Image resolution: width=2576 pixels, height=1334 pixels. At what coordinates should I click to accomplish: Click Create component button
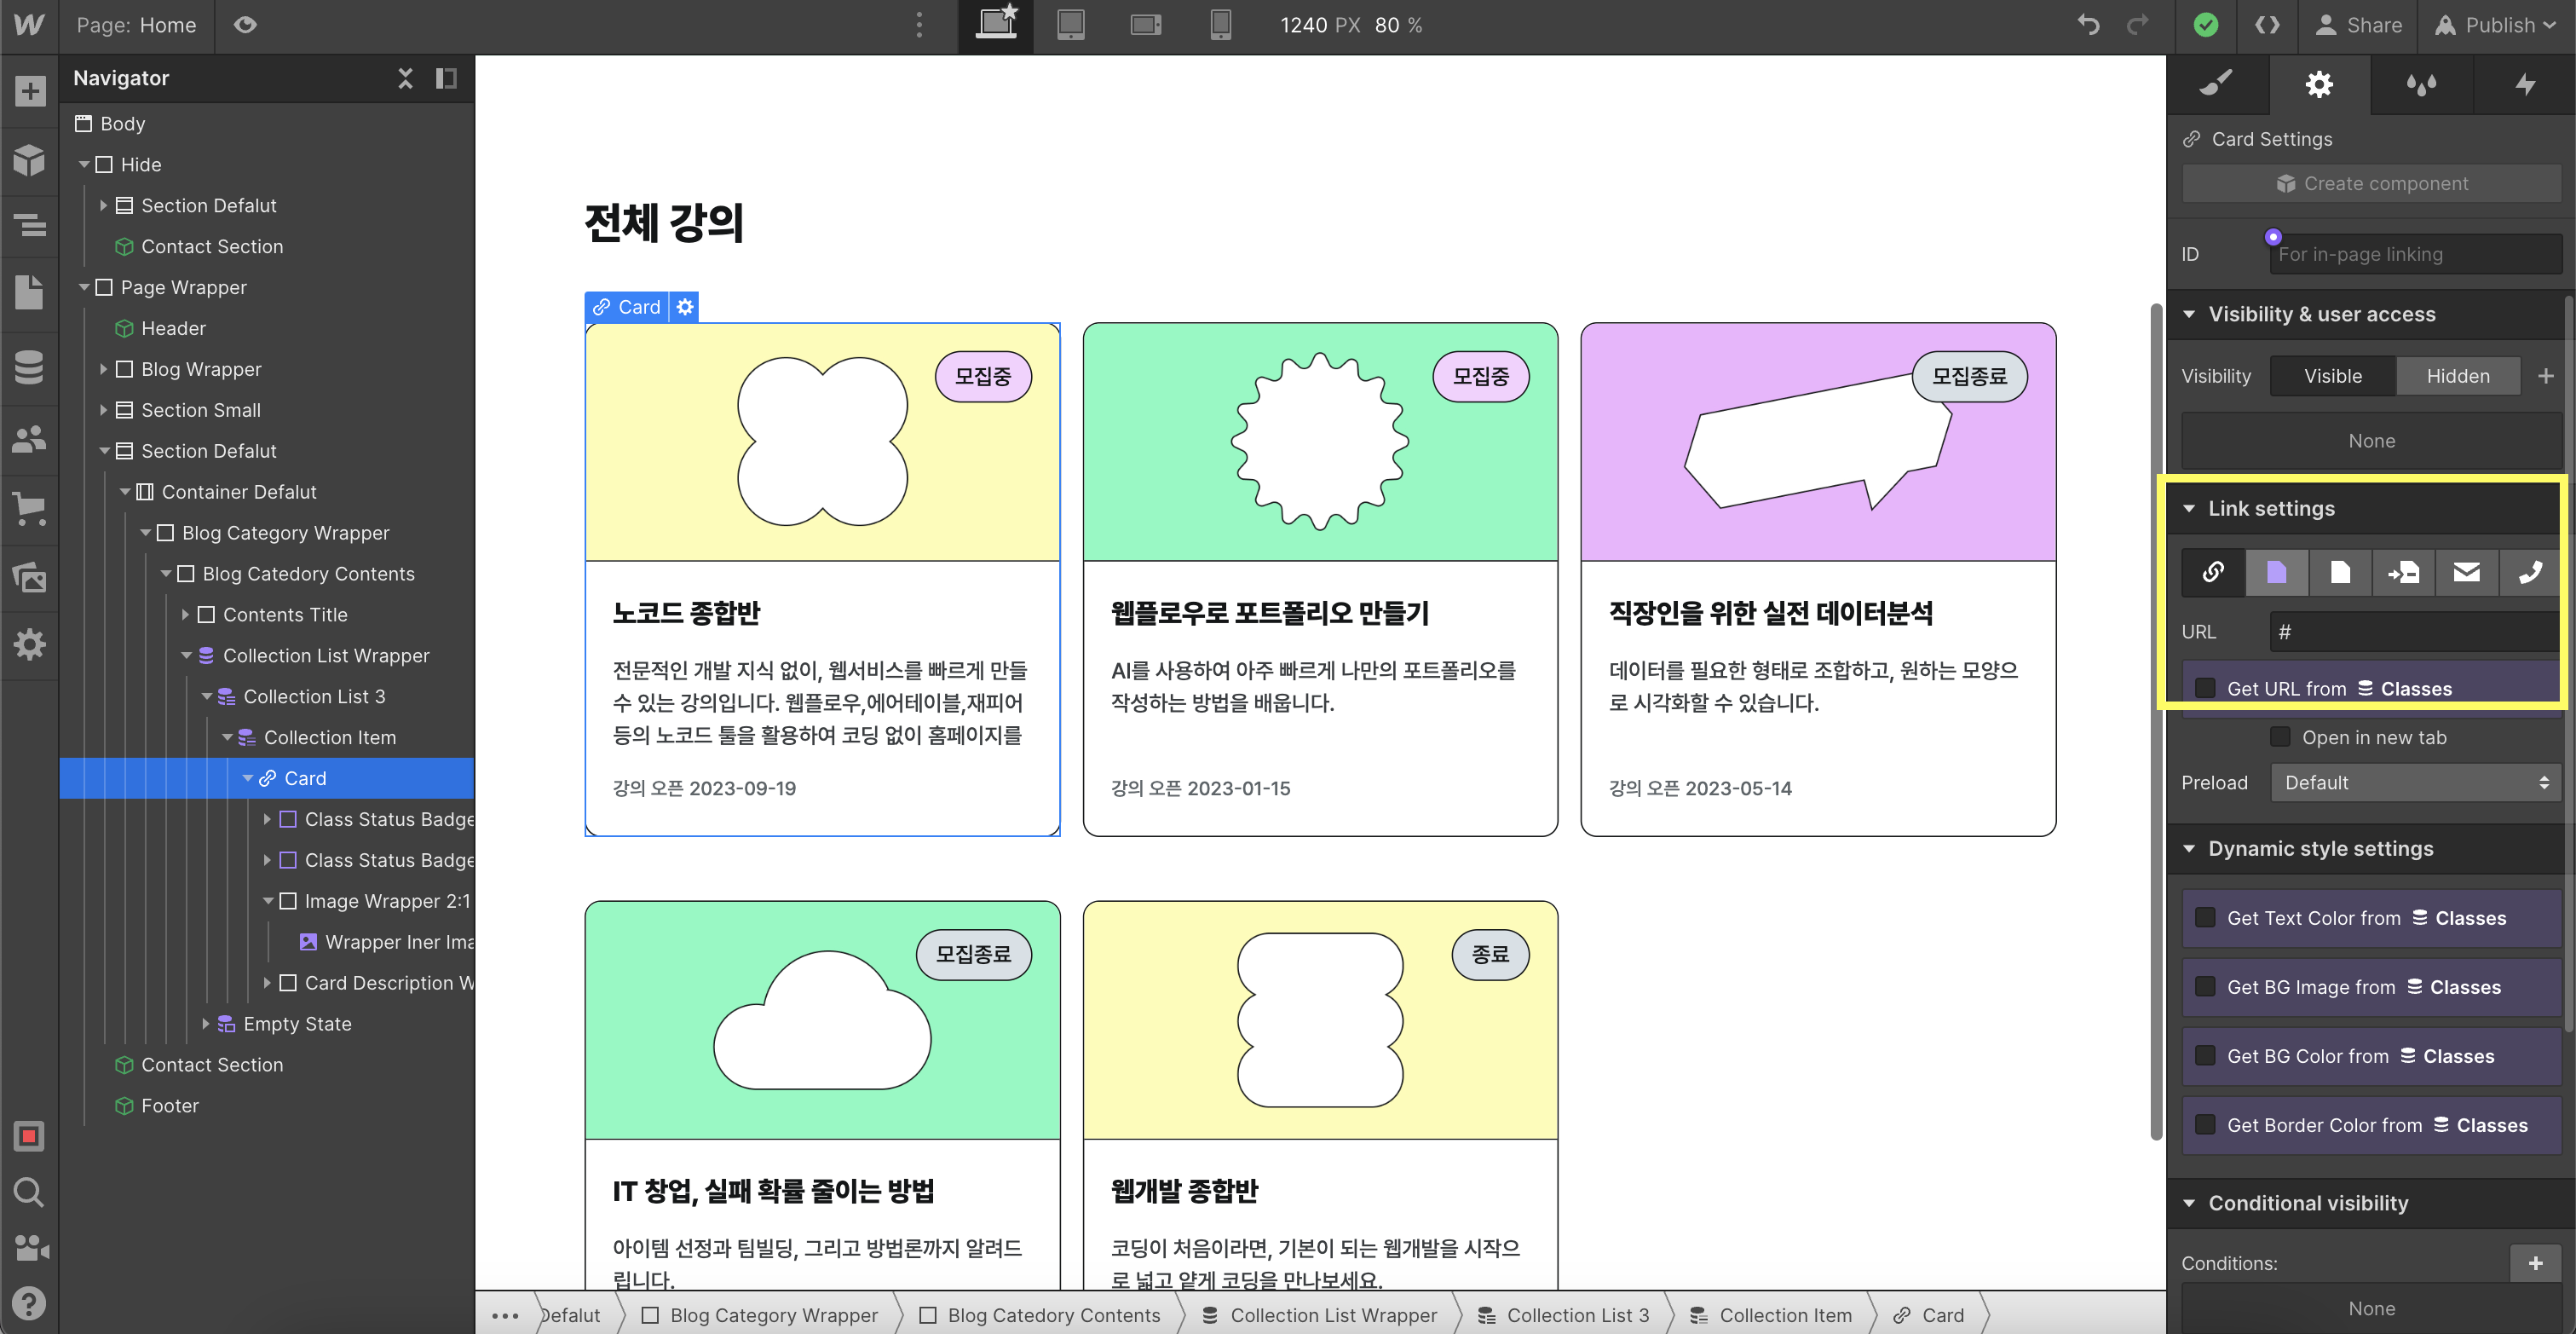coord(2371,183)
